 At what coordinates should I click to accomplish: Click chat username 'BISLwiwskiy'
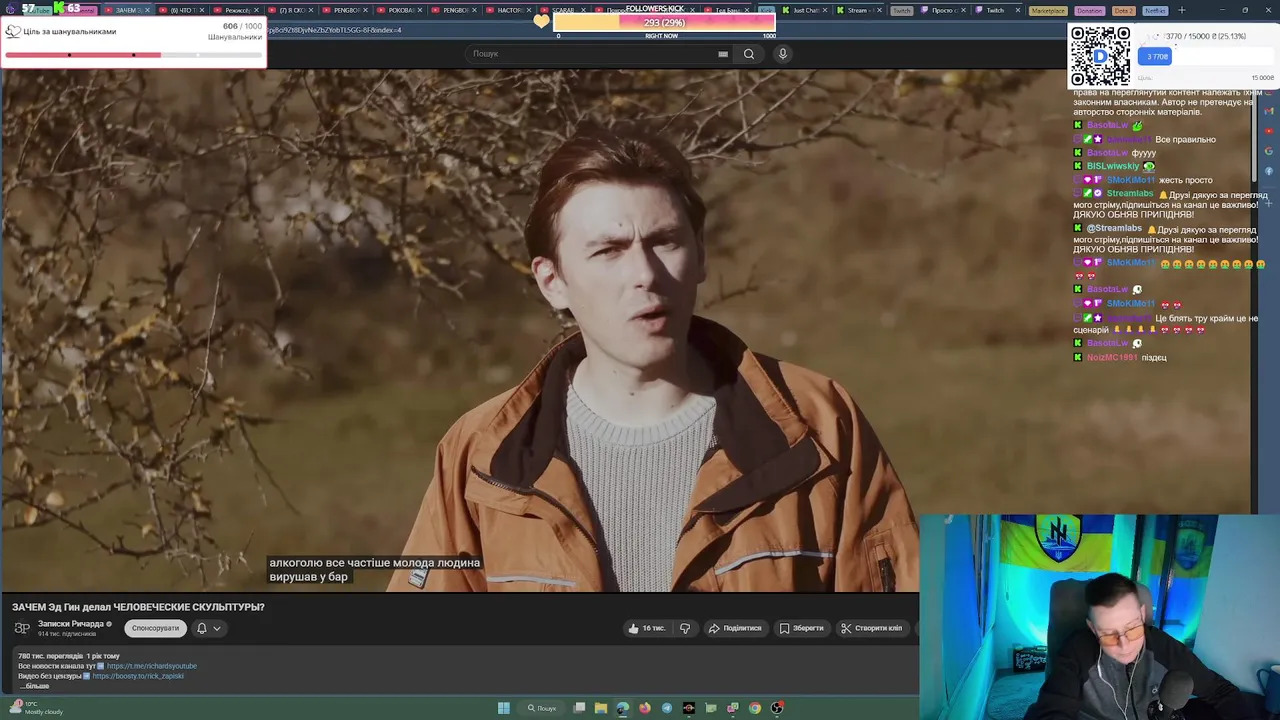tap(1113, 166)
